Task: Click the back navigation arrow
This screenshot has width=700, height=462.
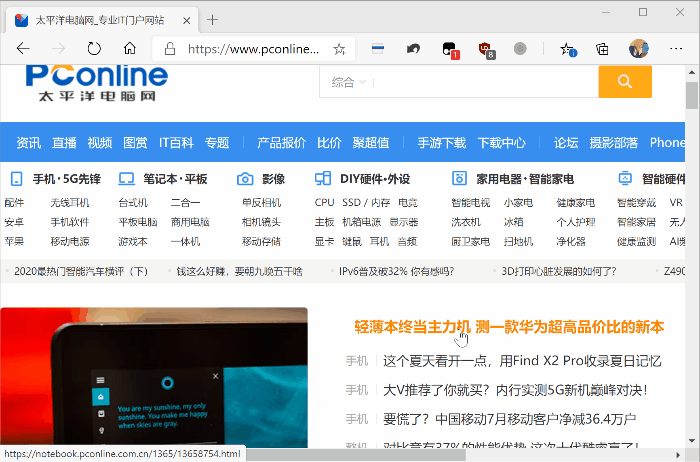Action: click(23, 48)
